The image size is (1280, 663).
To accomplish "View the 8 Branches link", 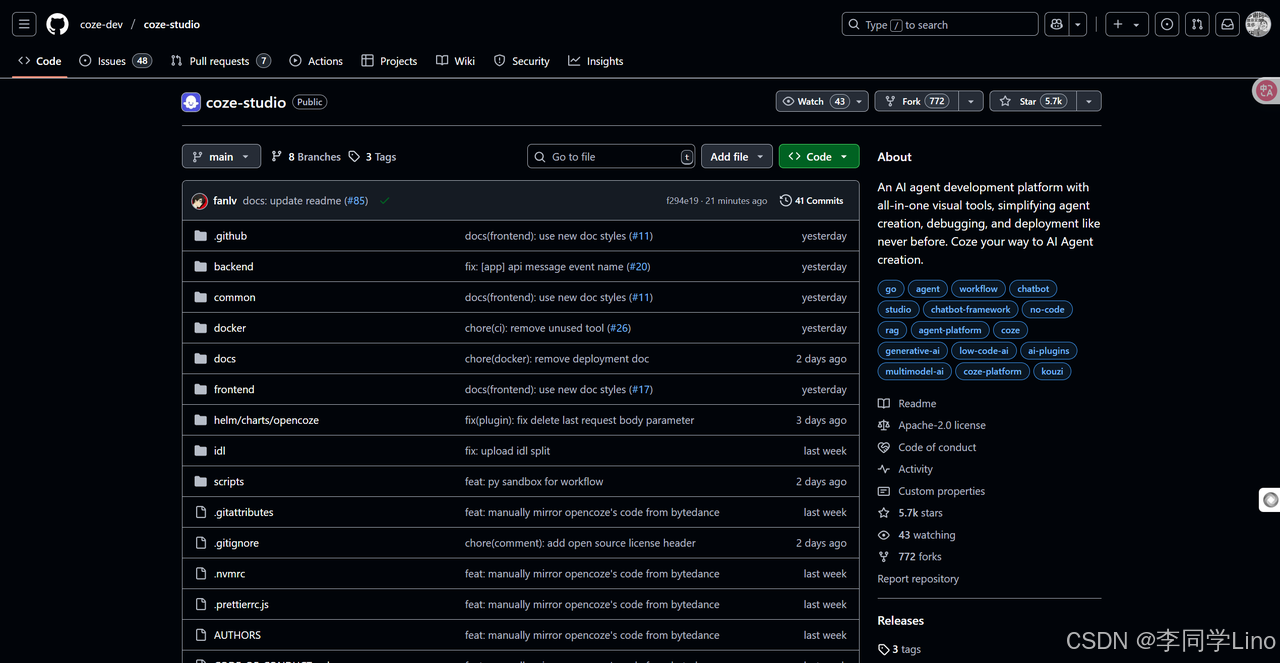I will click(306, 157).
